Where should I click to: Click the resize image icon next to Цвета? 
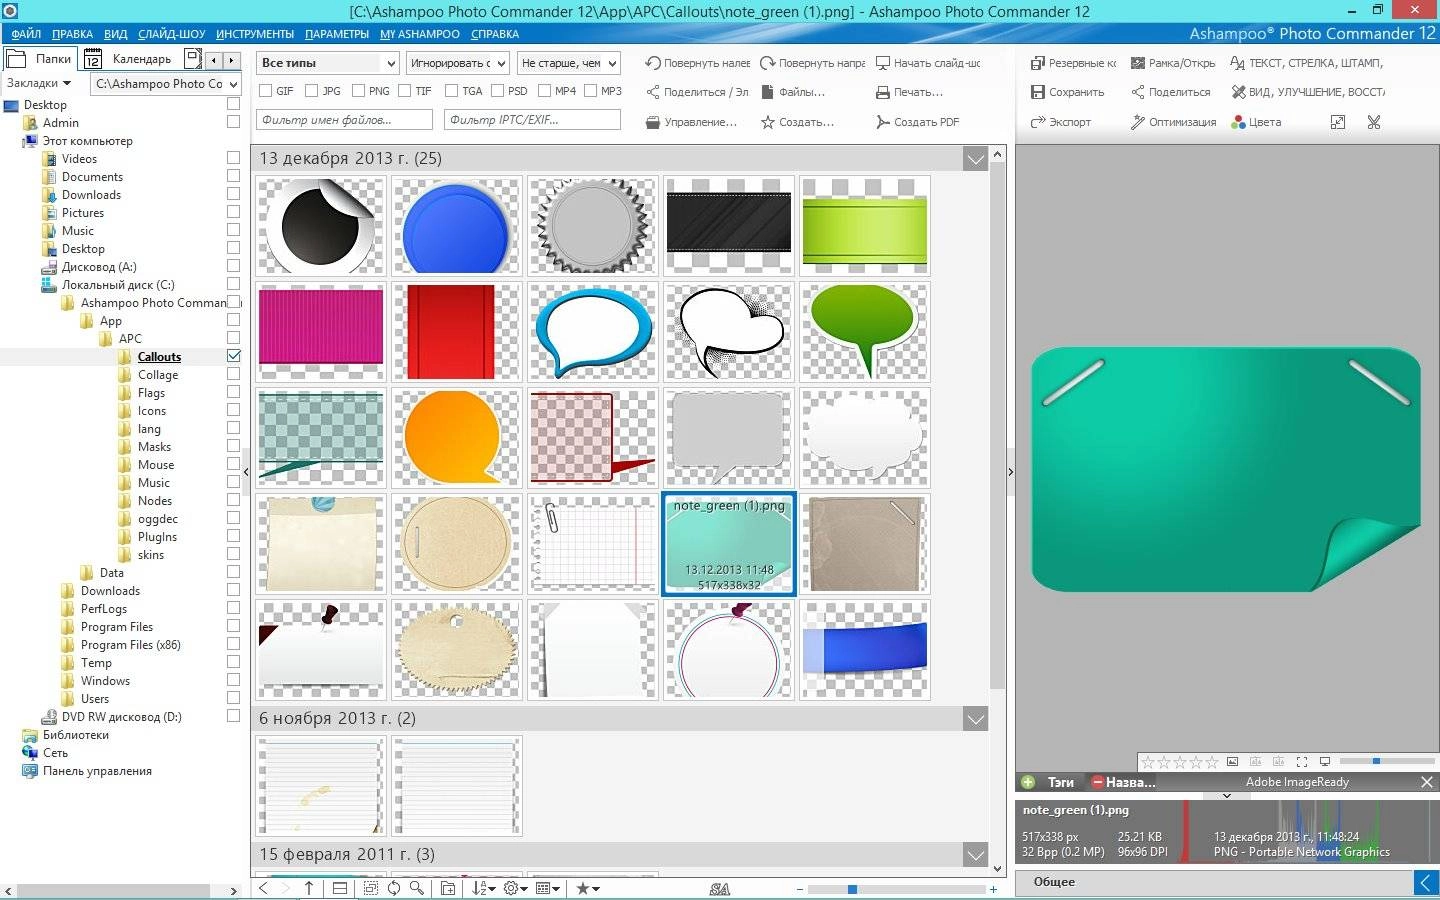1338,122
